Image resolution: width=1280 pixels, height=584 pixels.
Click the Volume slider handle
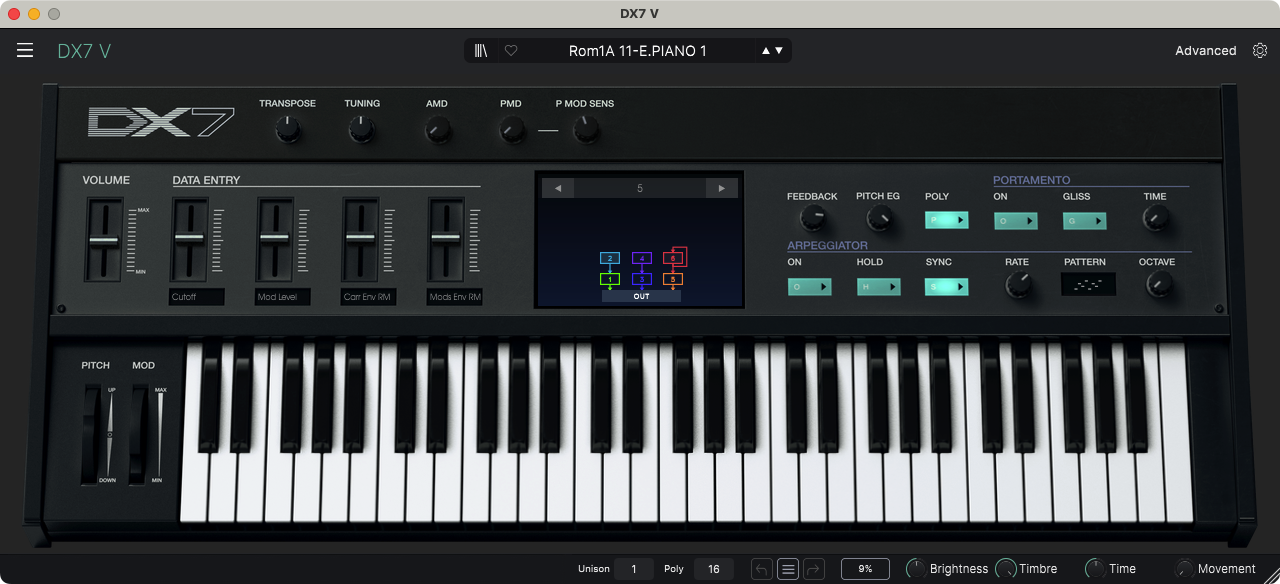point(104,240)
